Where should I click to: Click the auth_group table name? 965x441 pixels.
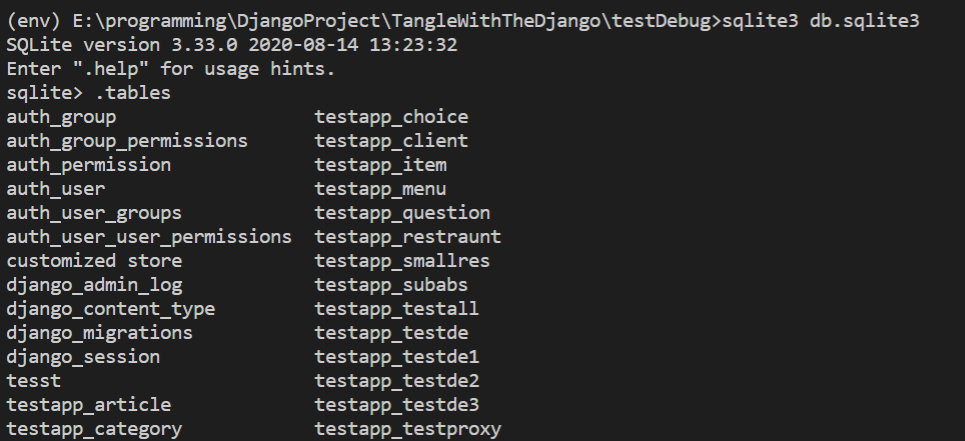point(61,117)
